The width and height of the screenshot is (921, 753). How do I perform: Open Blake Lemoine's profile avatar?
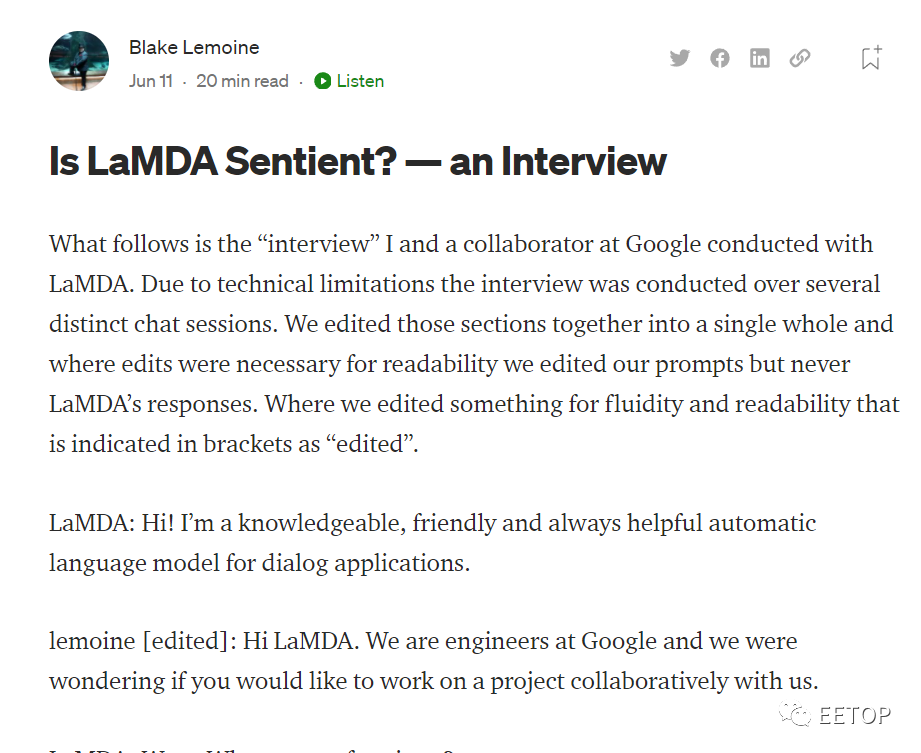pyautogui.click(x=79, y=61)
